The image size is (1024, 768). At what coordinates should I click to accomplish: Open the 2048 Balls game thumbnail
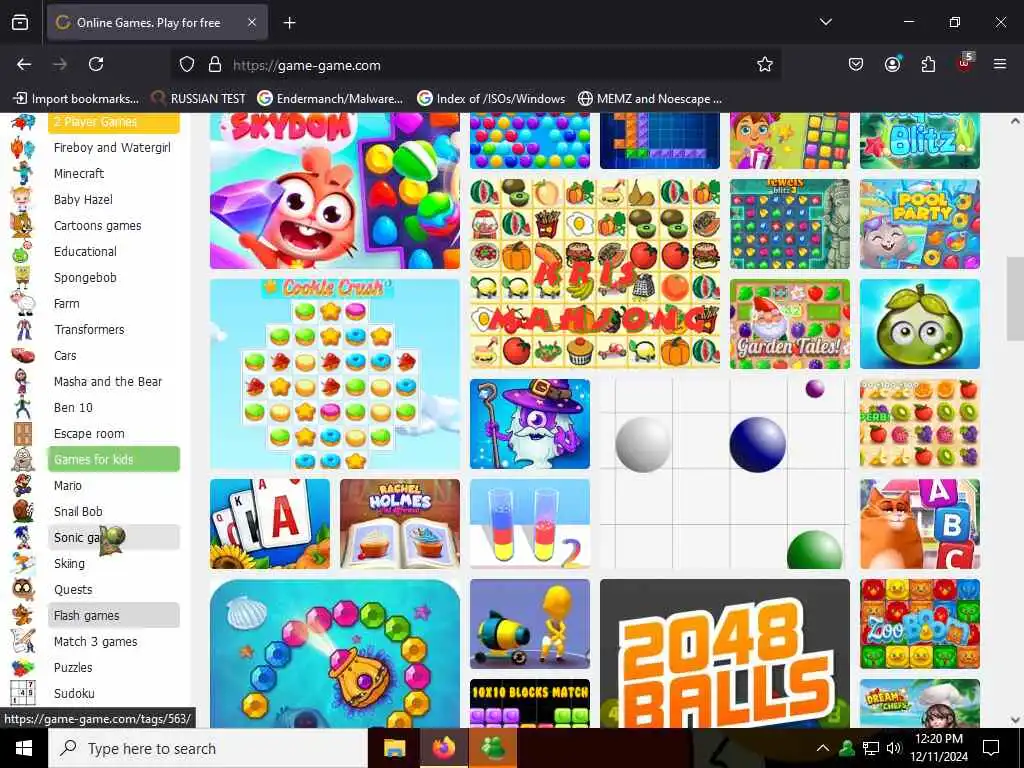[725, 654]
